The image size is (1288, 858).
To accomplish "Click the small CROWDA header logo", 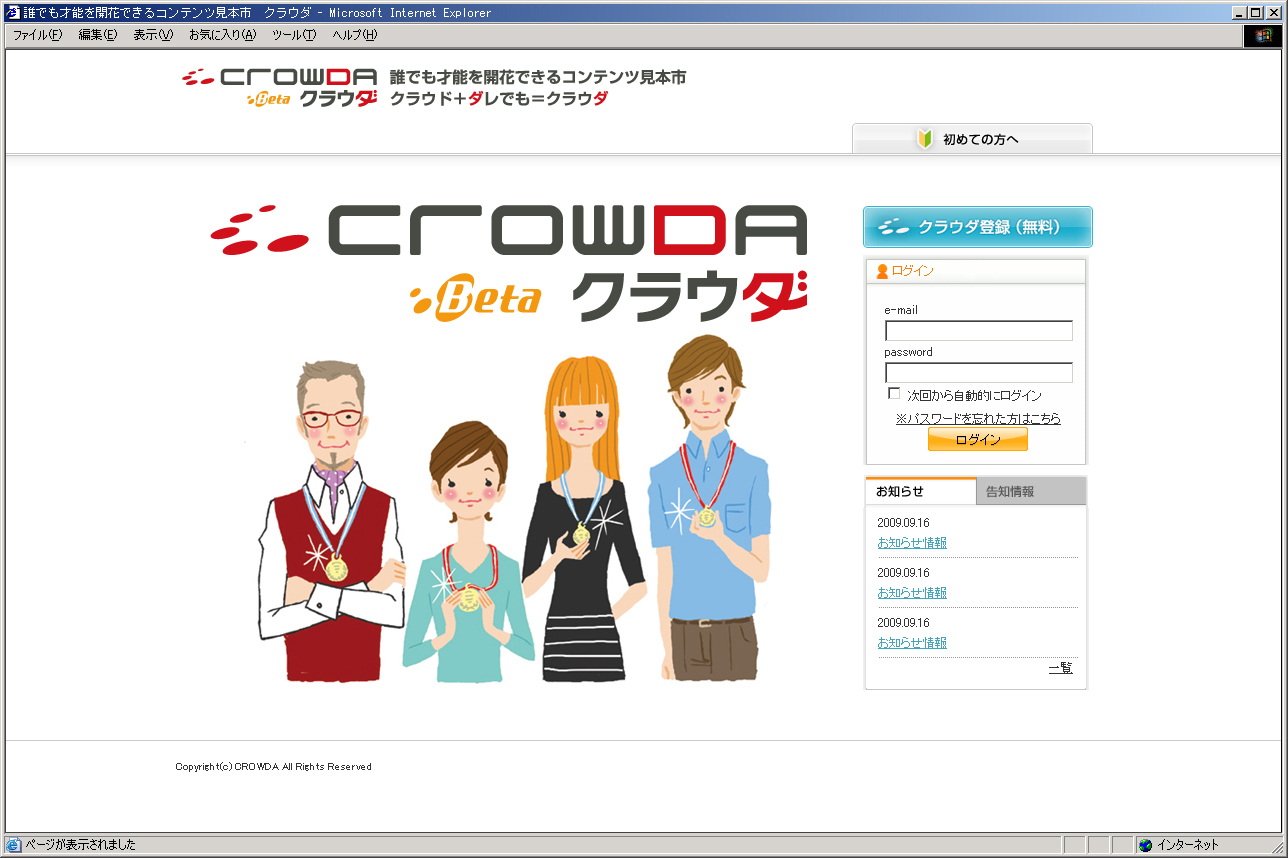I will (280, 88).
